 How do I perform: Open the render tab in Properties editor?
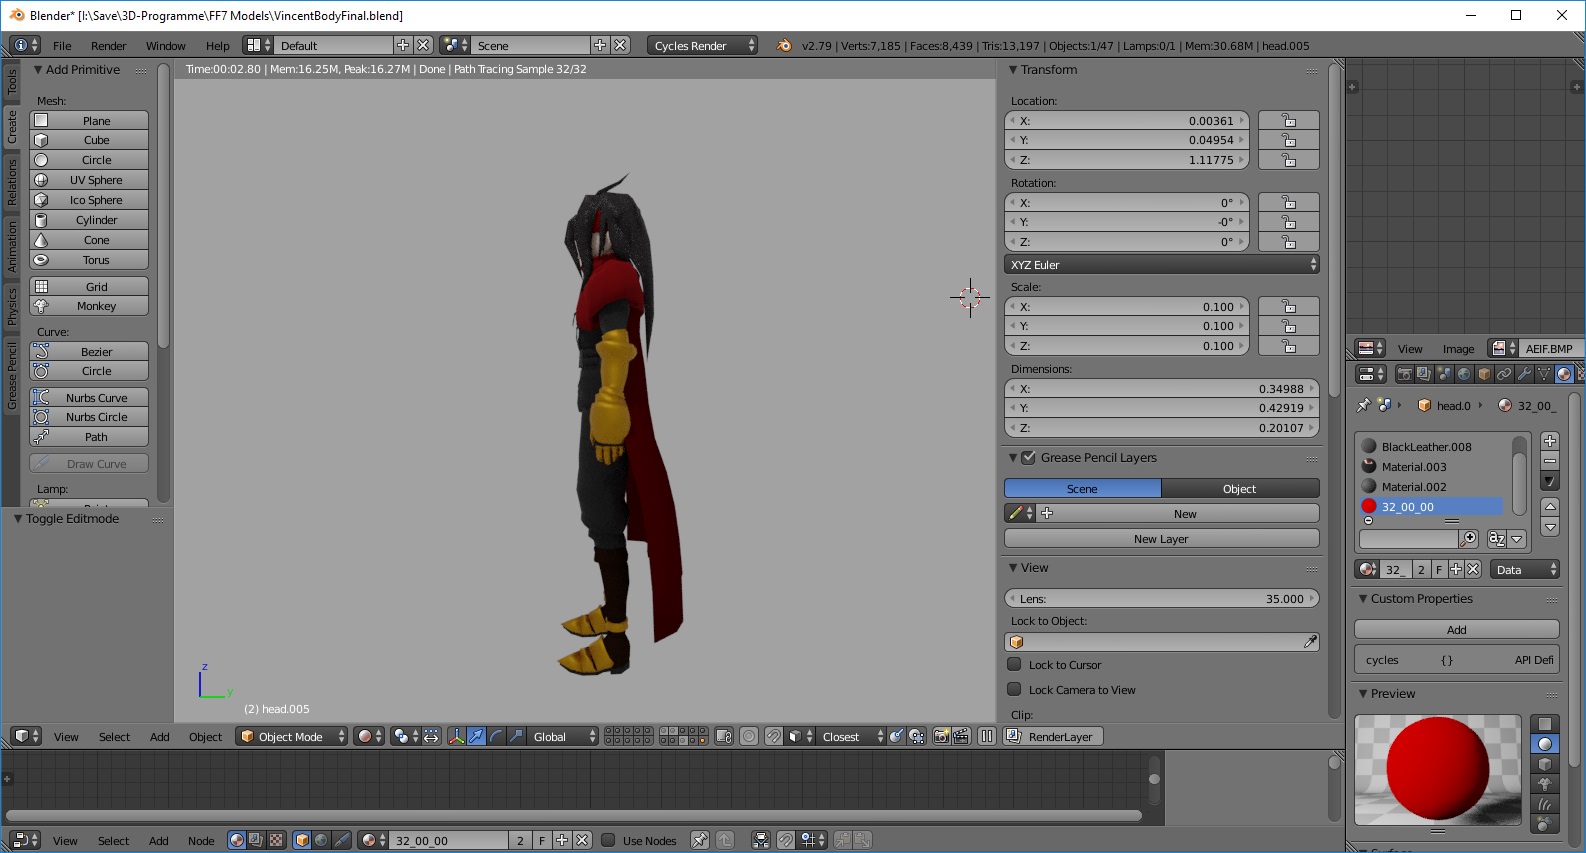point(1404,374)
